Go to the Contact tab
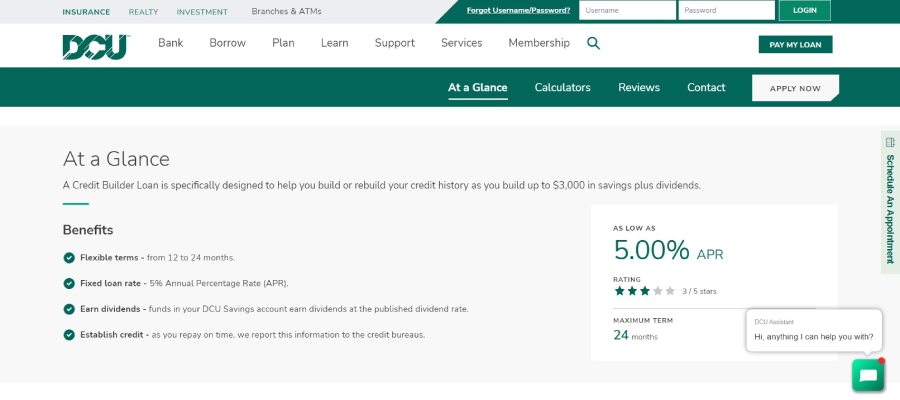This screenshot has height=400, width=900. tap(706, 88)
